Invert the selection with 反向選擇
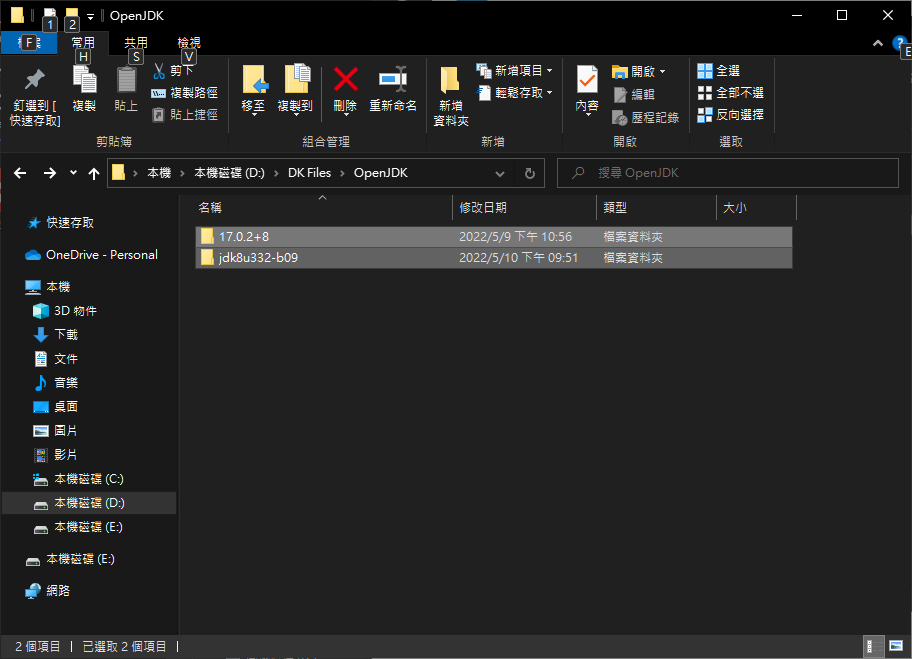 point(730,115)
